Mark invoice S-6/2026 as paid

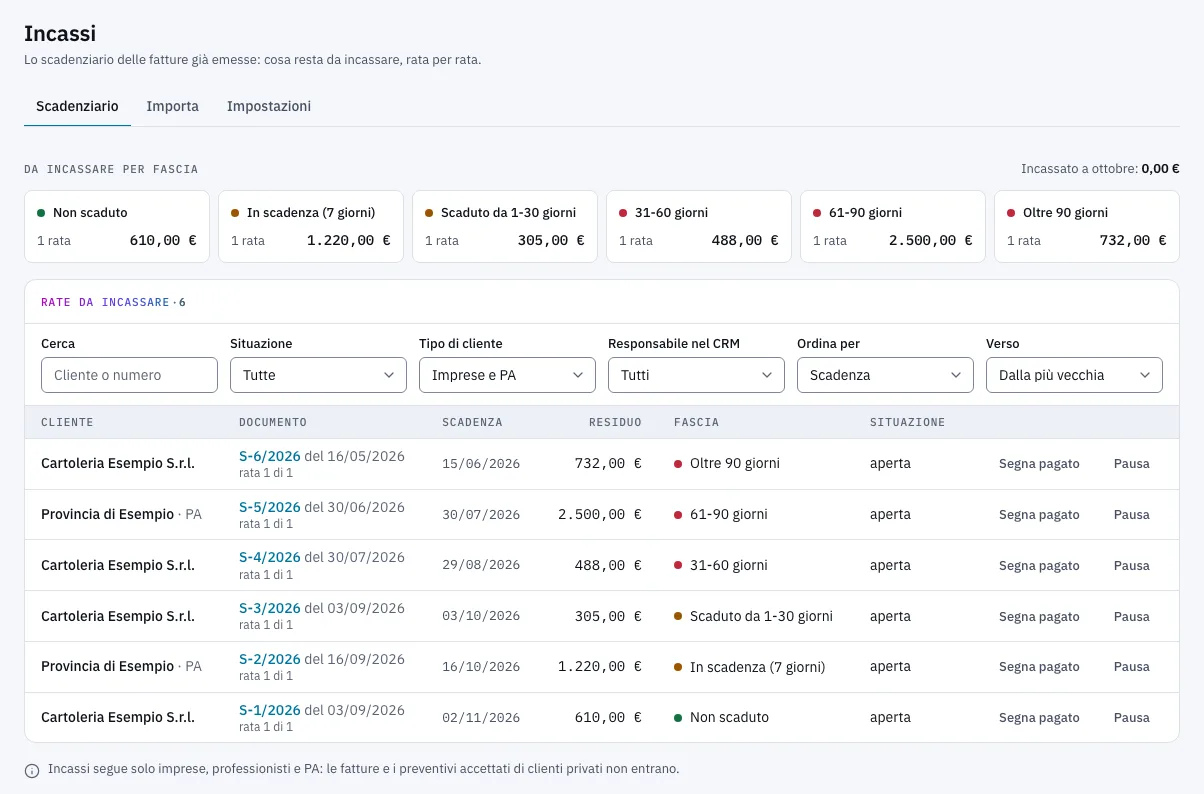pyautogui.click(x=1039, y=464)
